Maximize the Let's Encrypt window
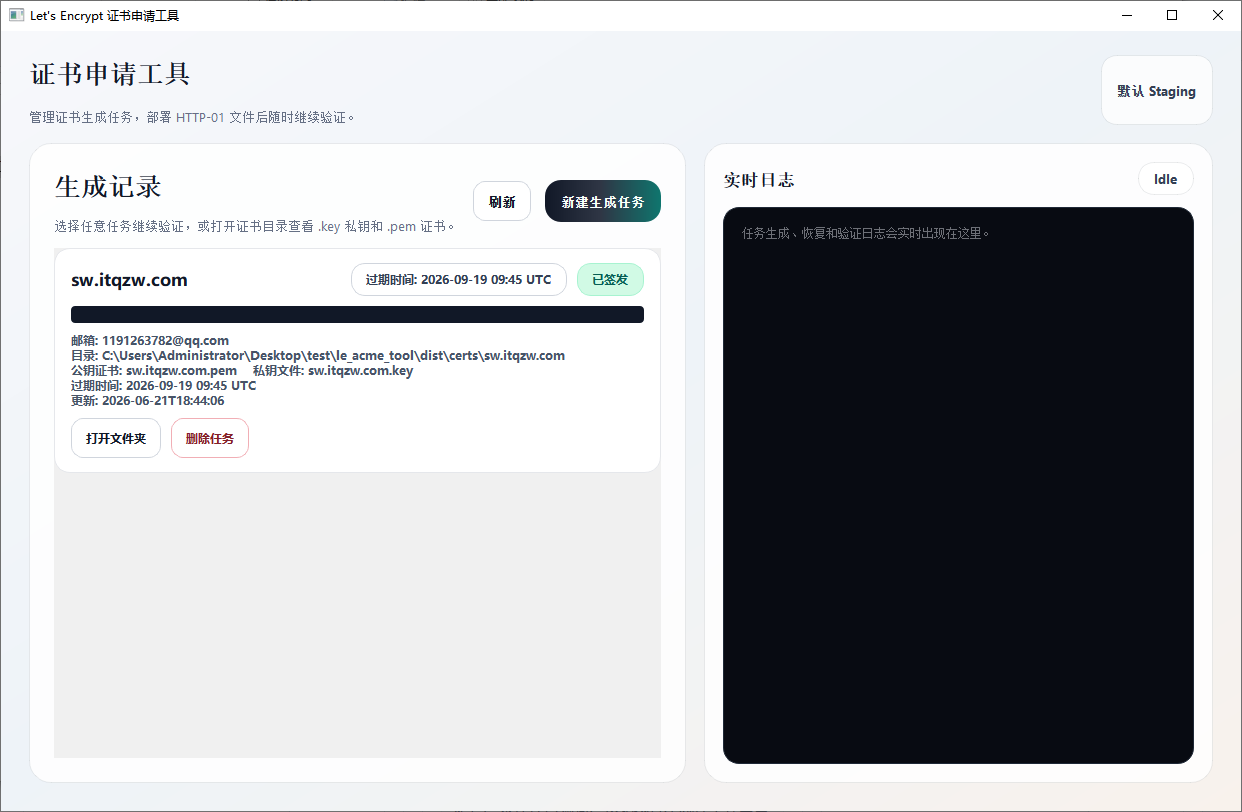Viewport: 1242px width, 812px height. pos(1172,15)
